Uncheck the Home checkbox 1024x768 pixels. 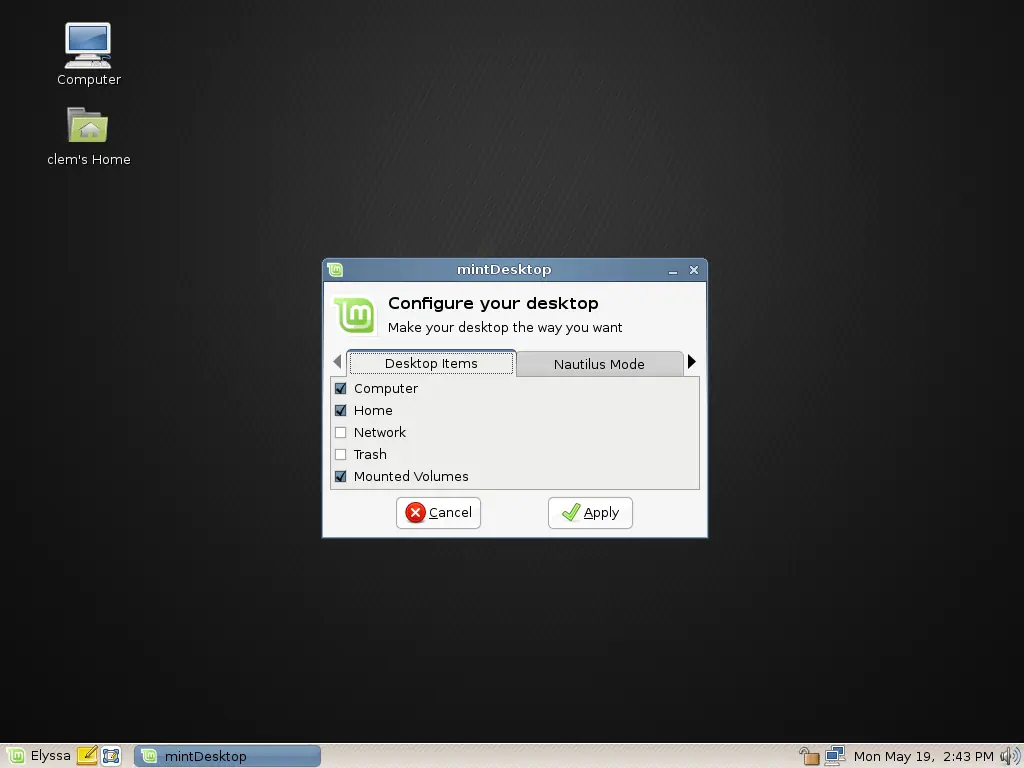(x=340, y=411)
